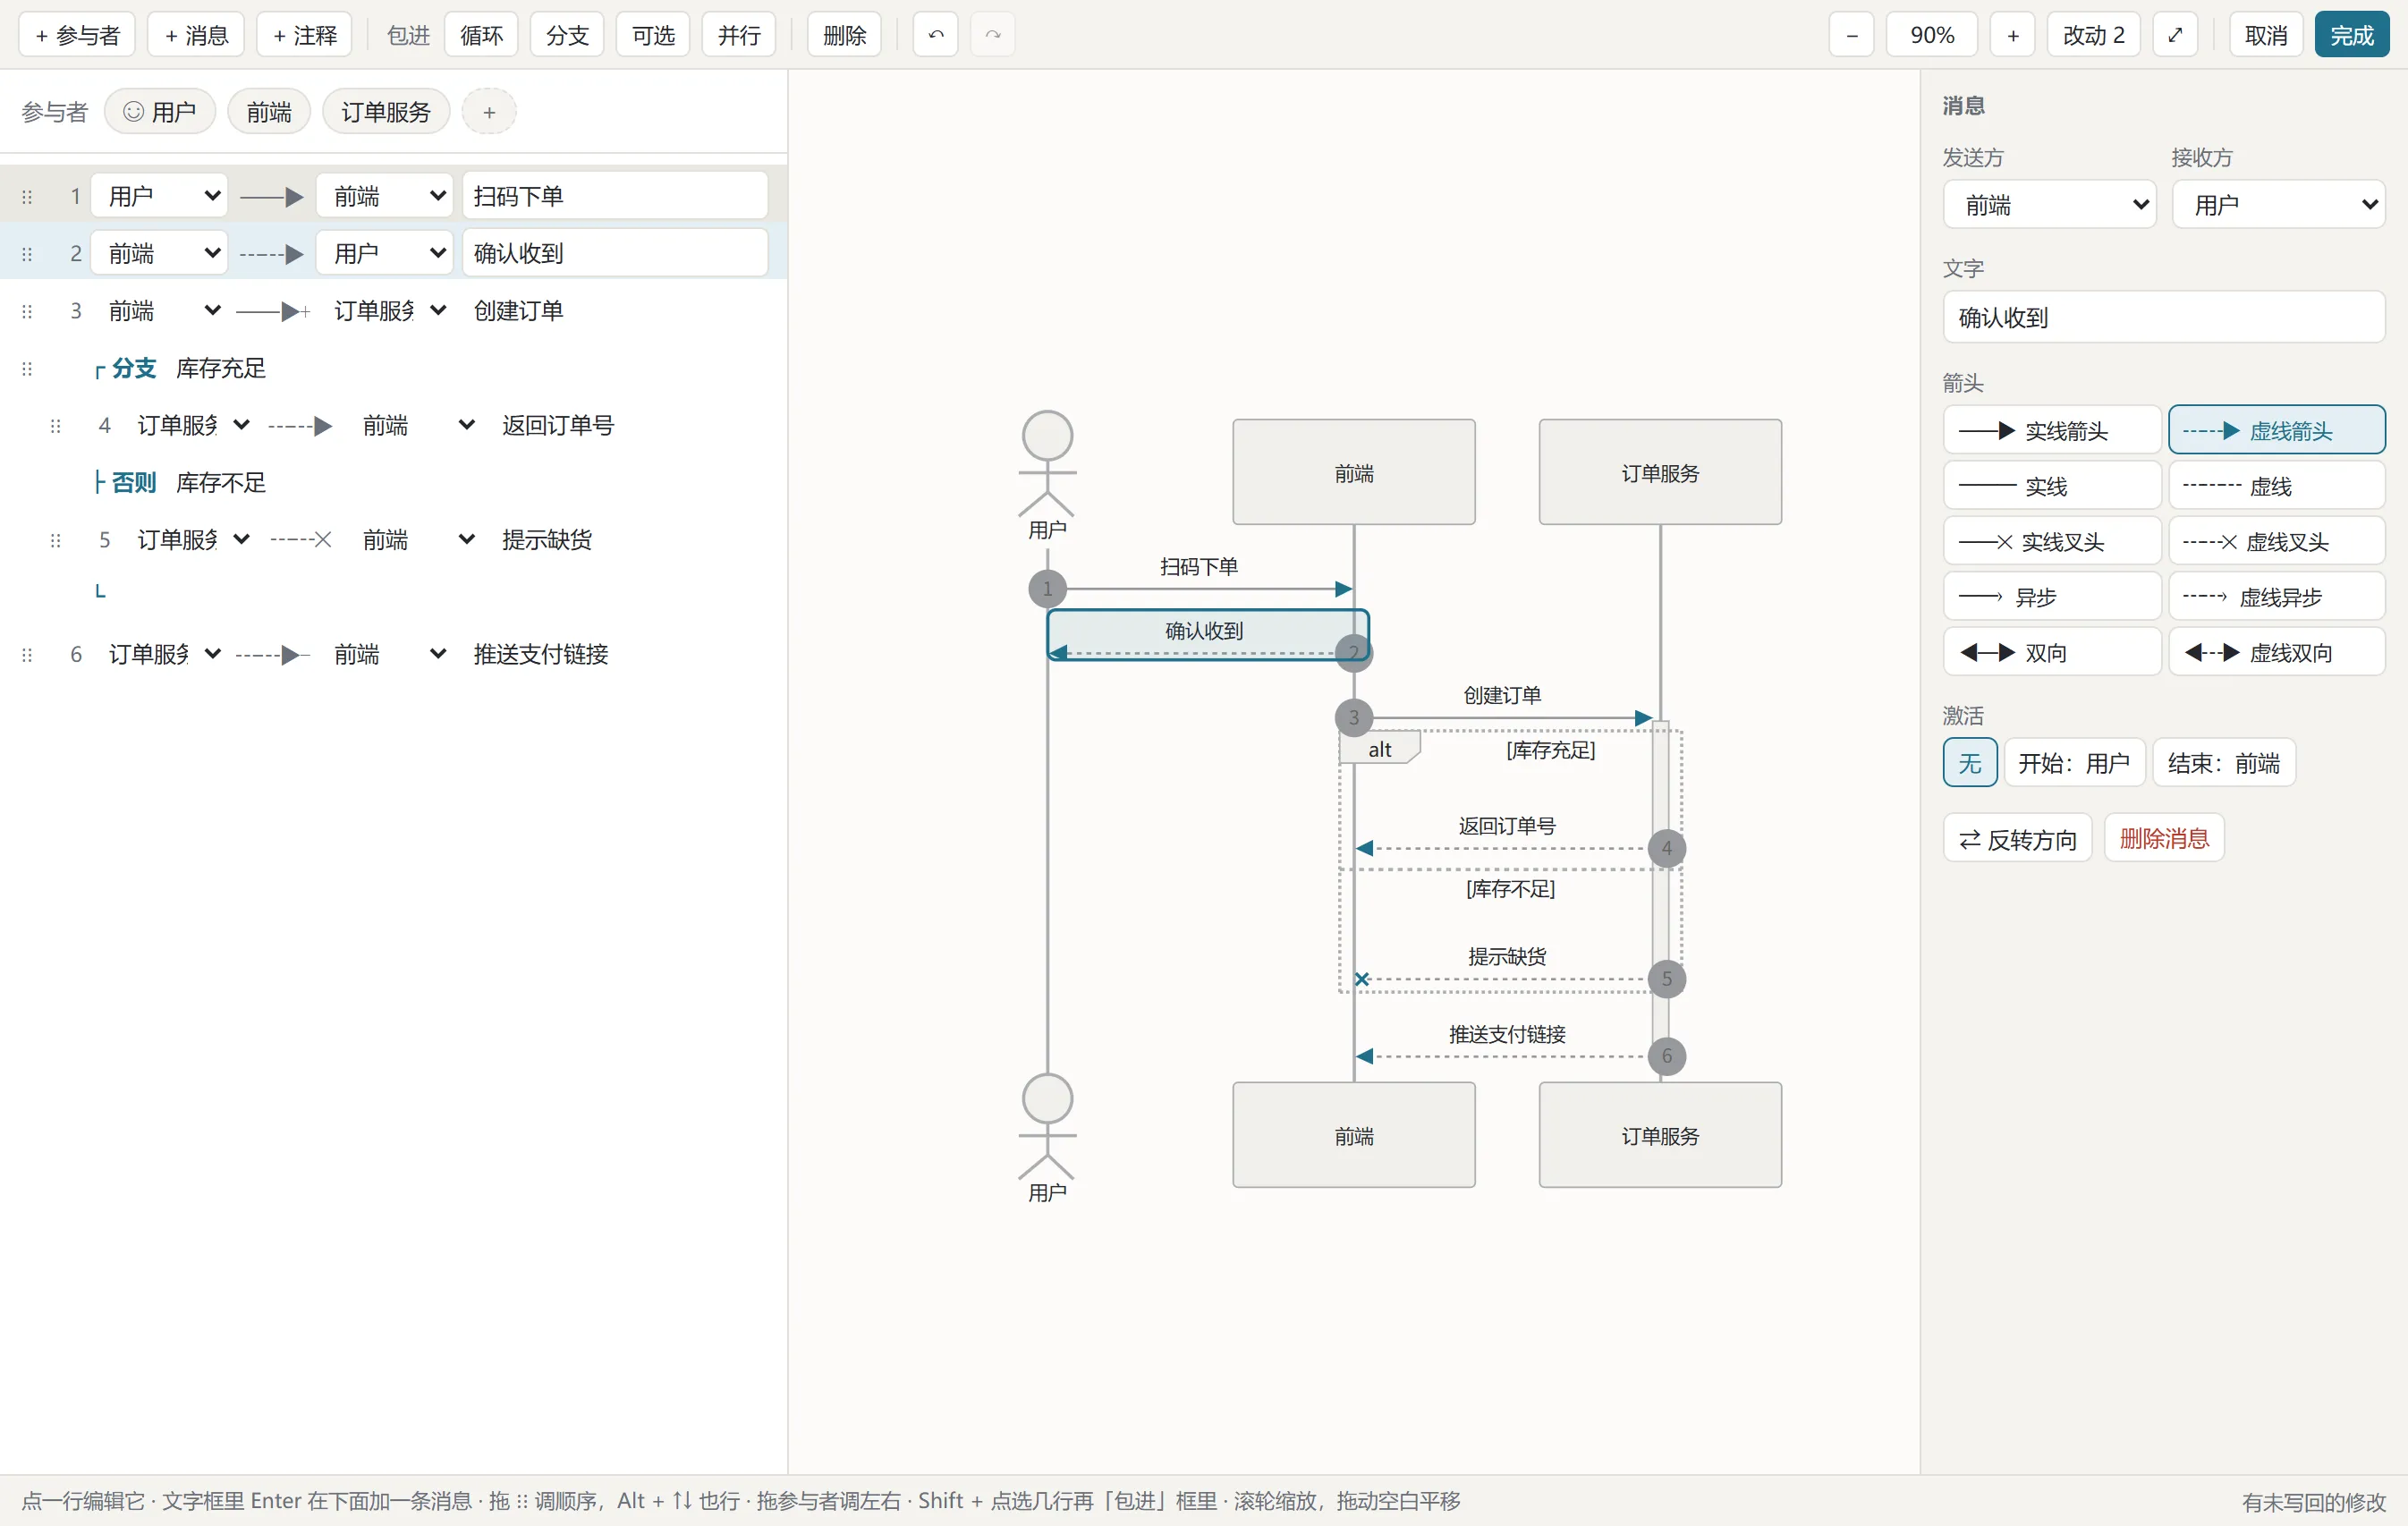Select the 实线箭头 arrow style
This screenshot has height=1526, width=2408.
click(x=2052, y=430)
